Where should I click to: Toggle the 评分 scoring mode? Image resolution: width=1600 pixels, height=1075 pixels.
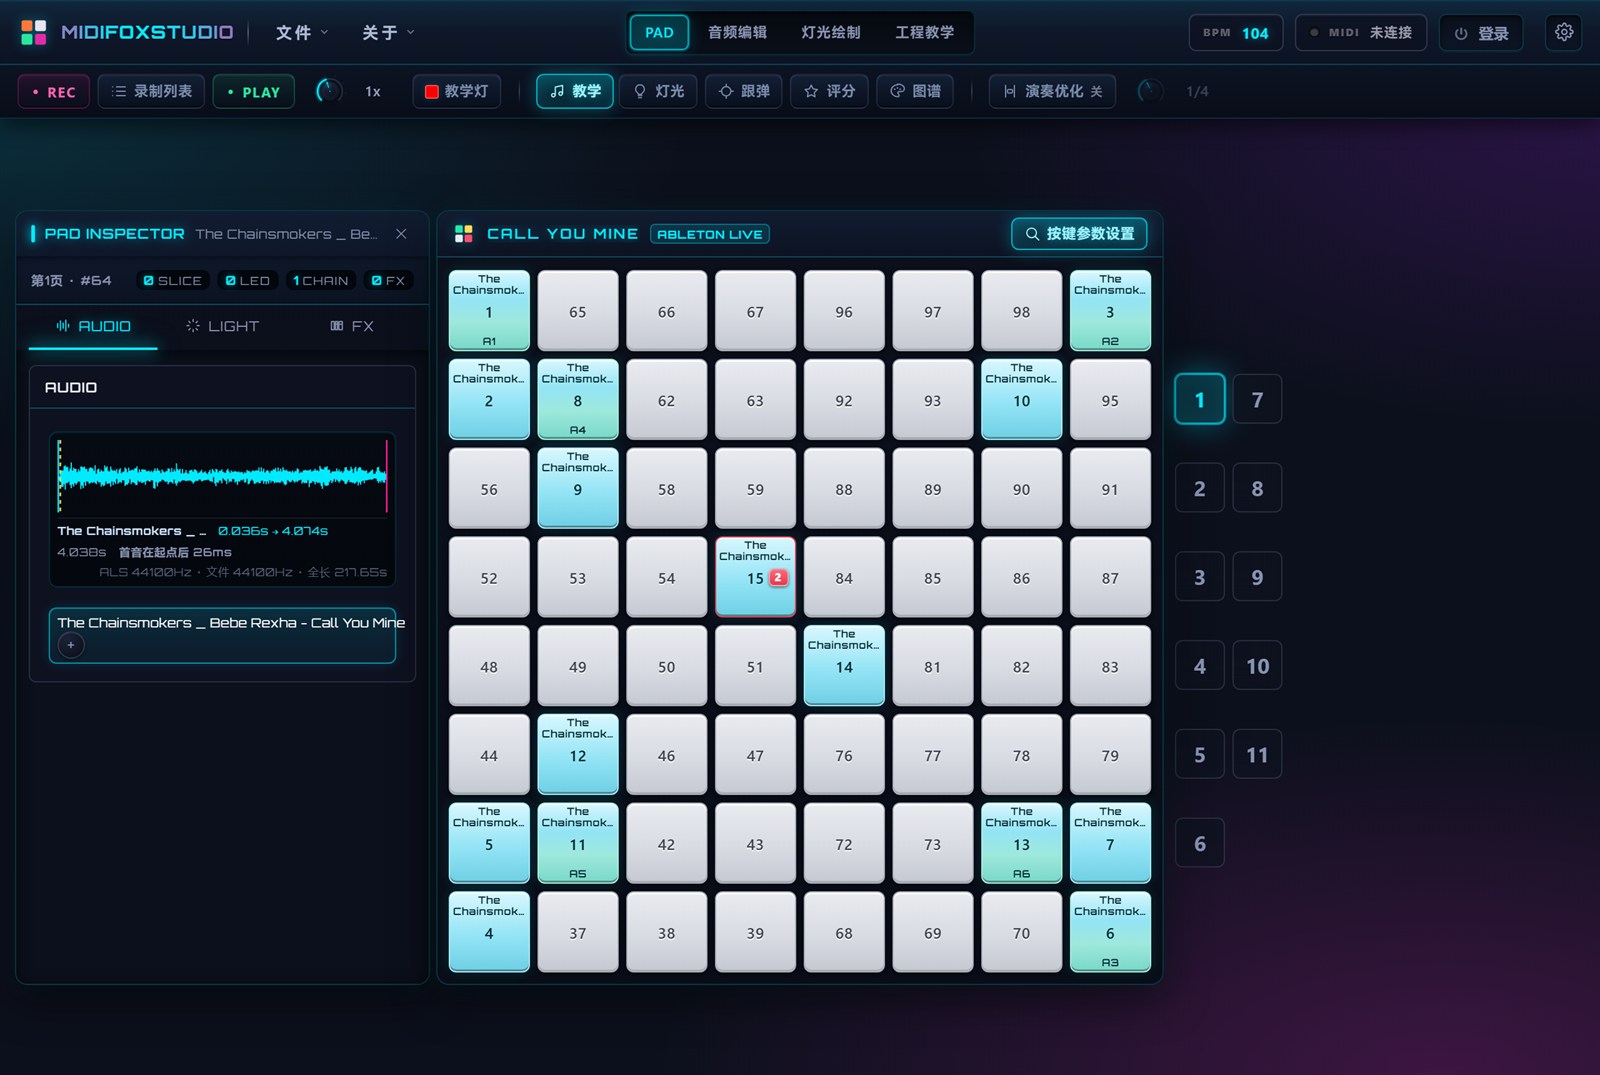[829, 92]
